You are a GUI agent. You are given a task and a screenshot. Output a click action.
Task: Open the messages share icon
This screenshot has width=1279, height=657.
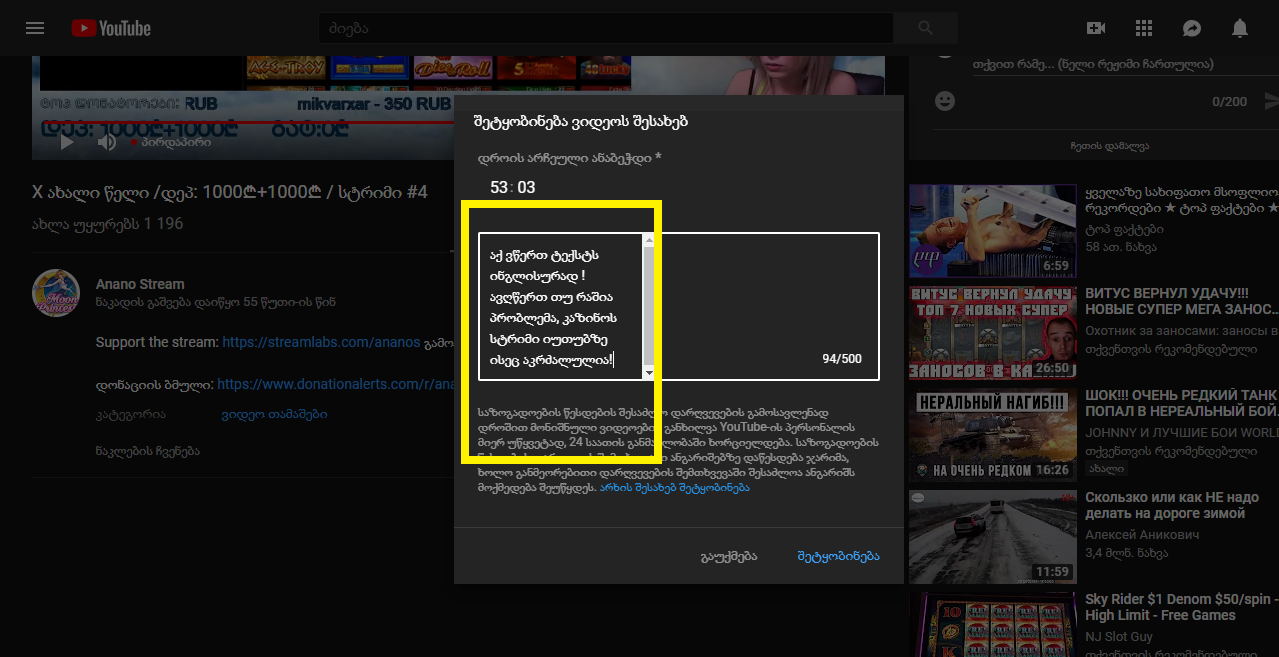tap(1192, 28)
